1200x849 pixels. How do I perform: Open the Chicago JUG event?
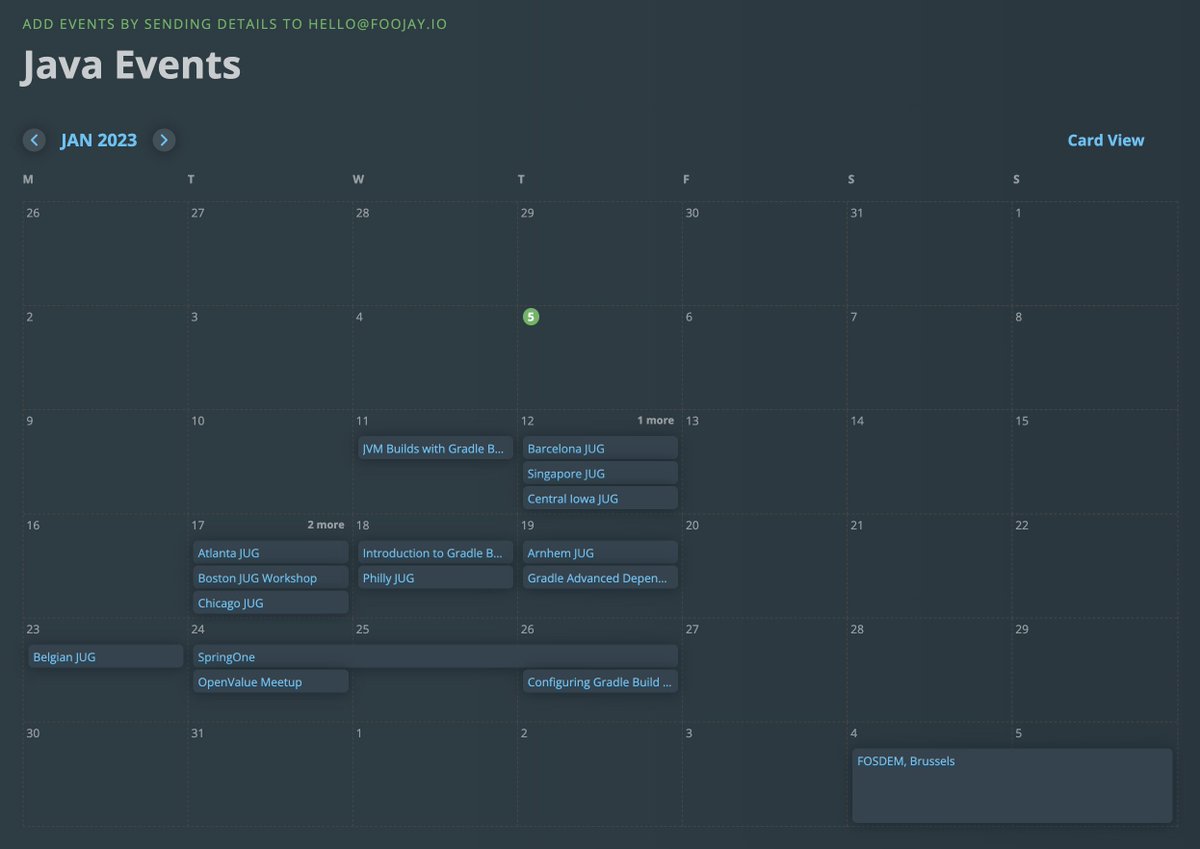[271, 602]
